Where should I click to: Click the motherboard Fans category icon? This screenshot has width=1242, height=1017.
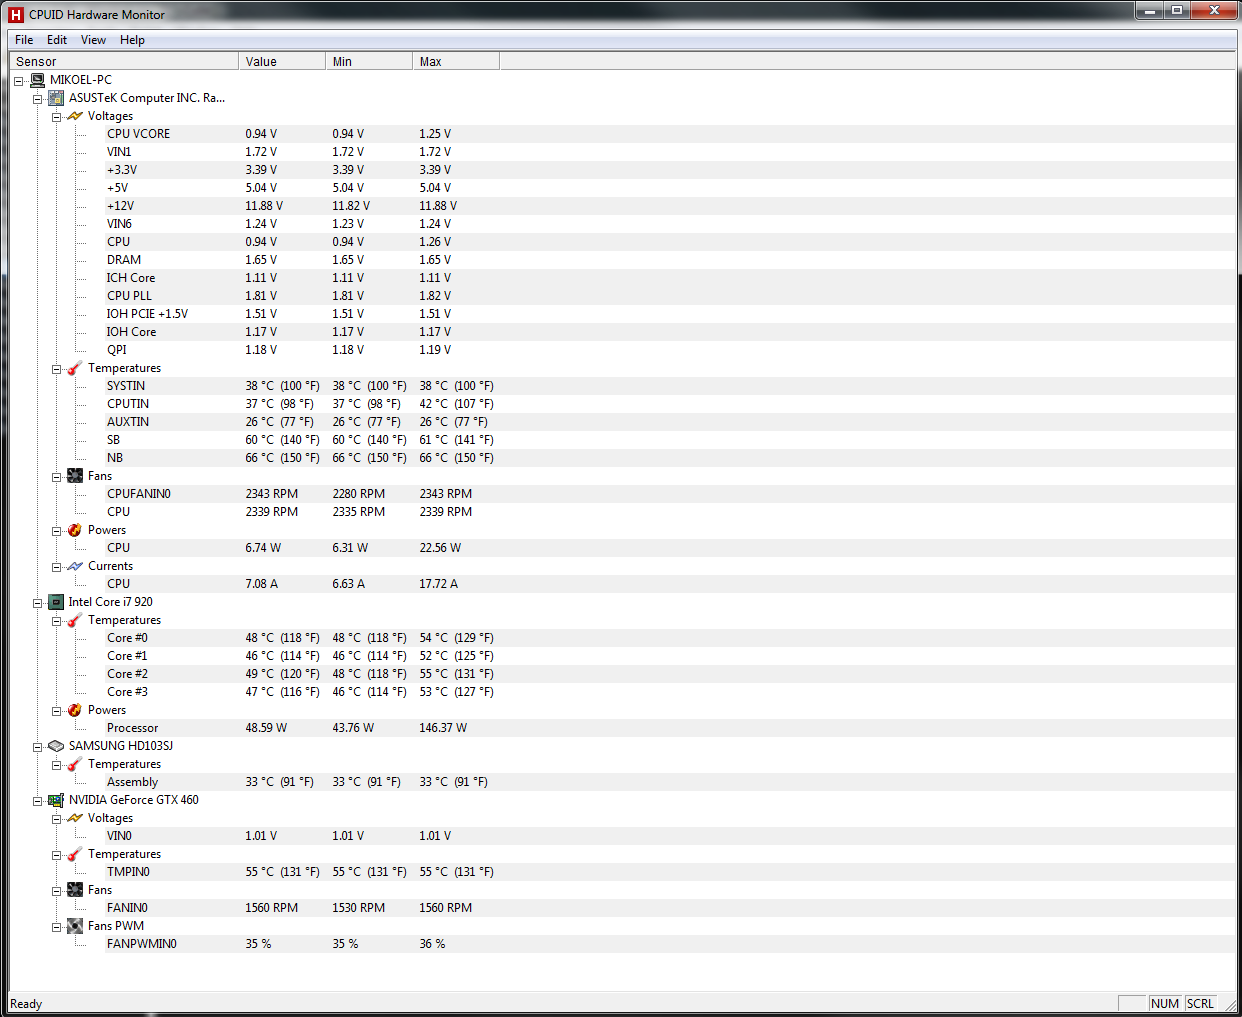(x=75, y=476)
